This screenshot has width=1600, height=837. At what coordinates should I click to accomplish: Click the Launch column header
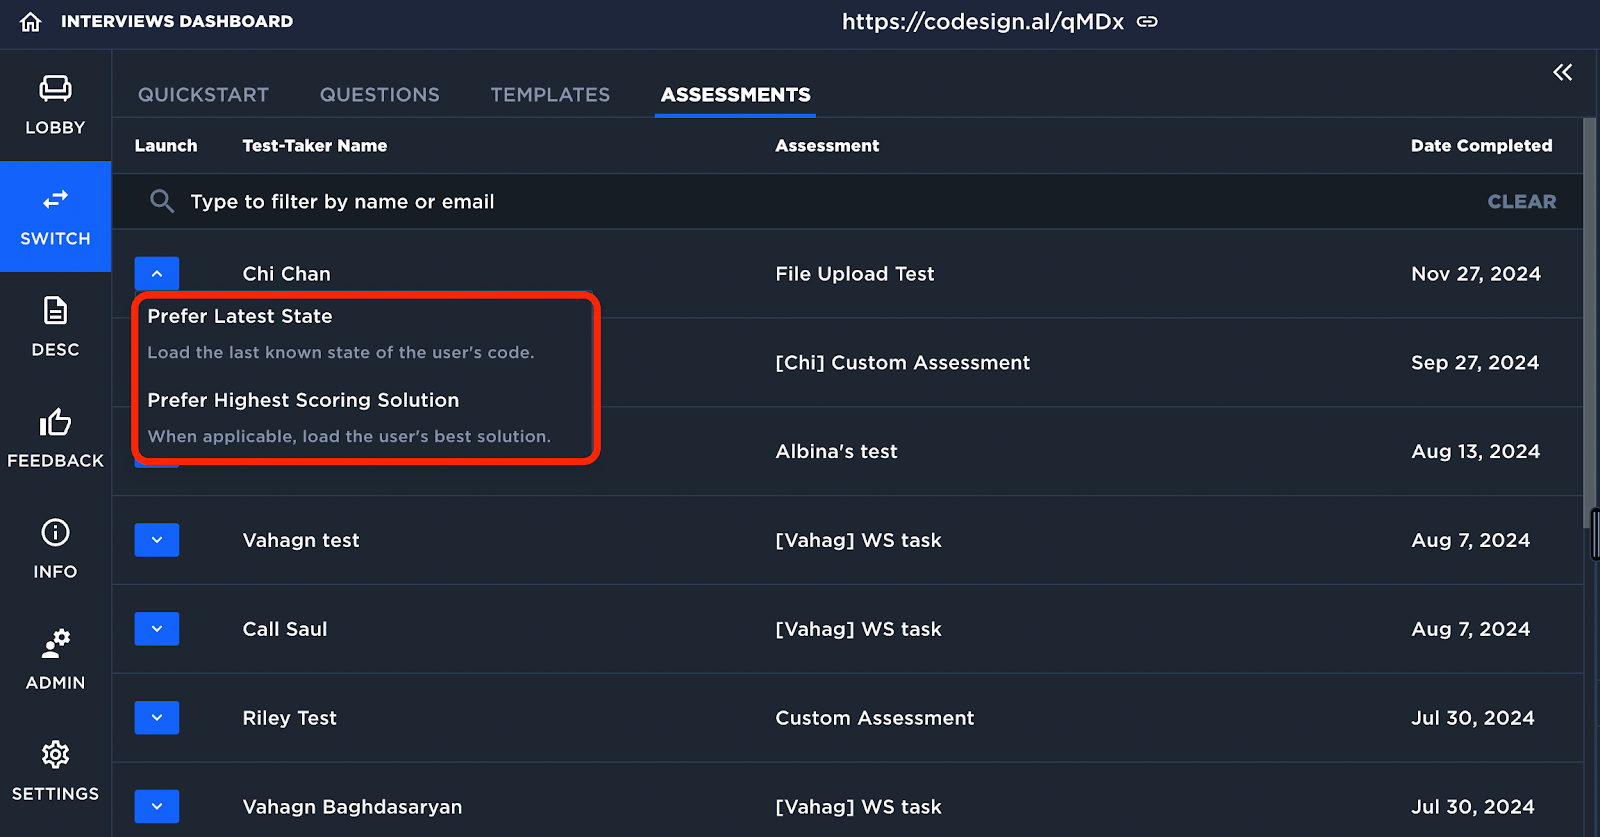166,146
